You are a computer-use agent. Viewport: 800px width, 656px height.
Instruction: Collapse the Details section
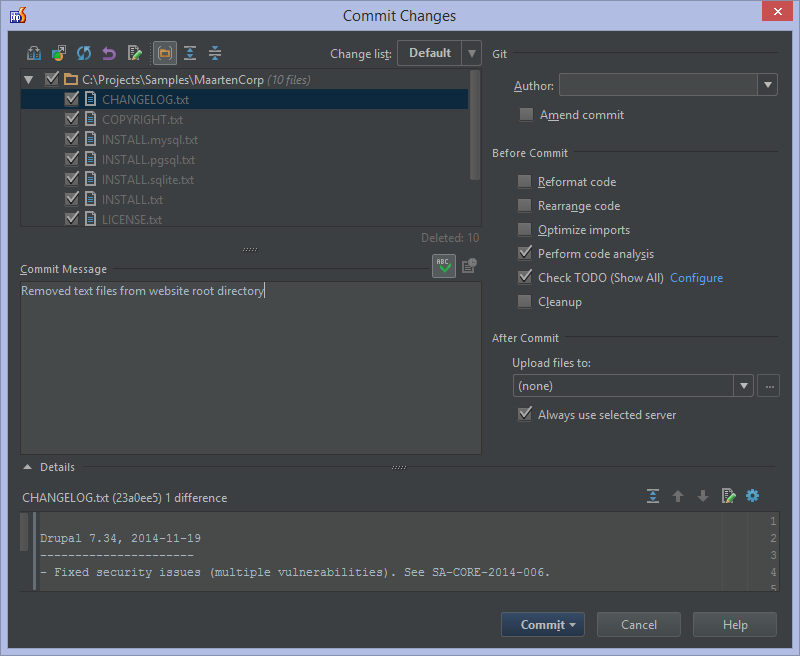(x=28, y=467)
